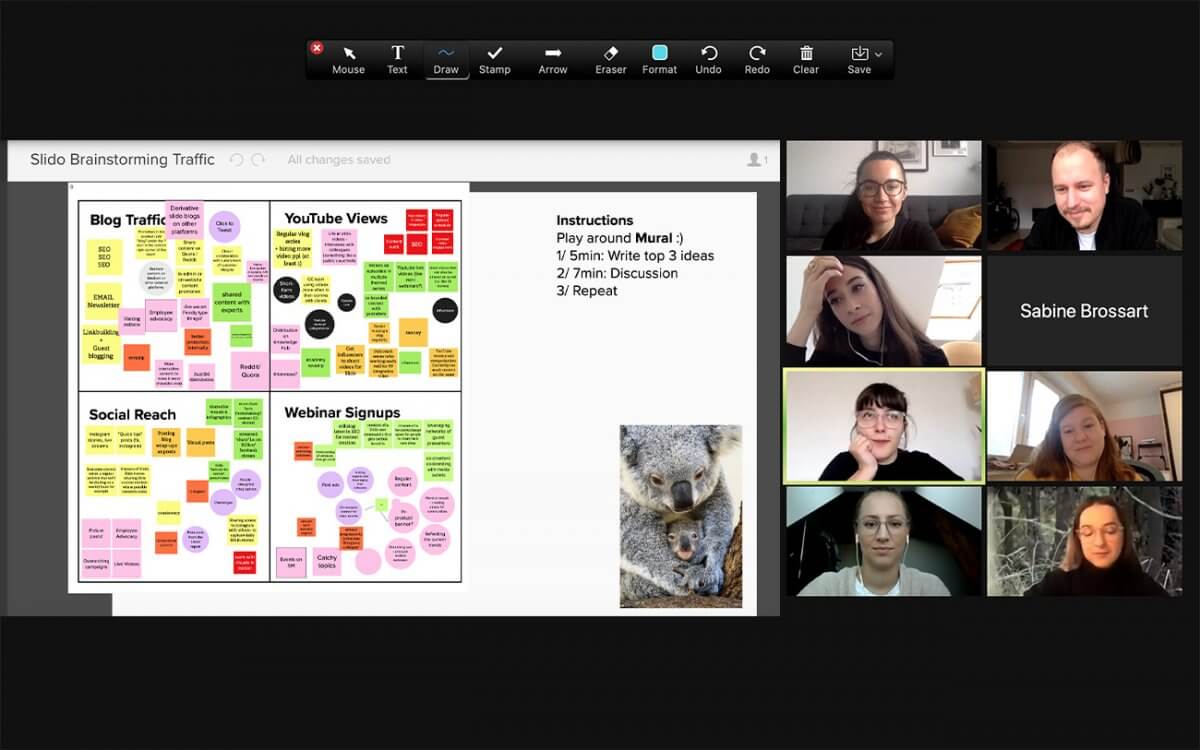Click Sabine Brossart's video tile

click(x=1084, y=310)
